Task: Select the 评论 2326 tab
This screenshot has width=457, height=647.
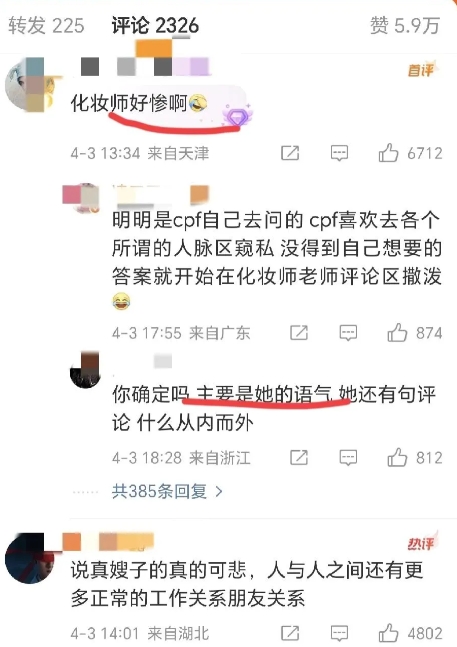Action: [x=155, y=26]
